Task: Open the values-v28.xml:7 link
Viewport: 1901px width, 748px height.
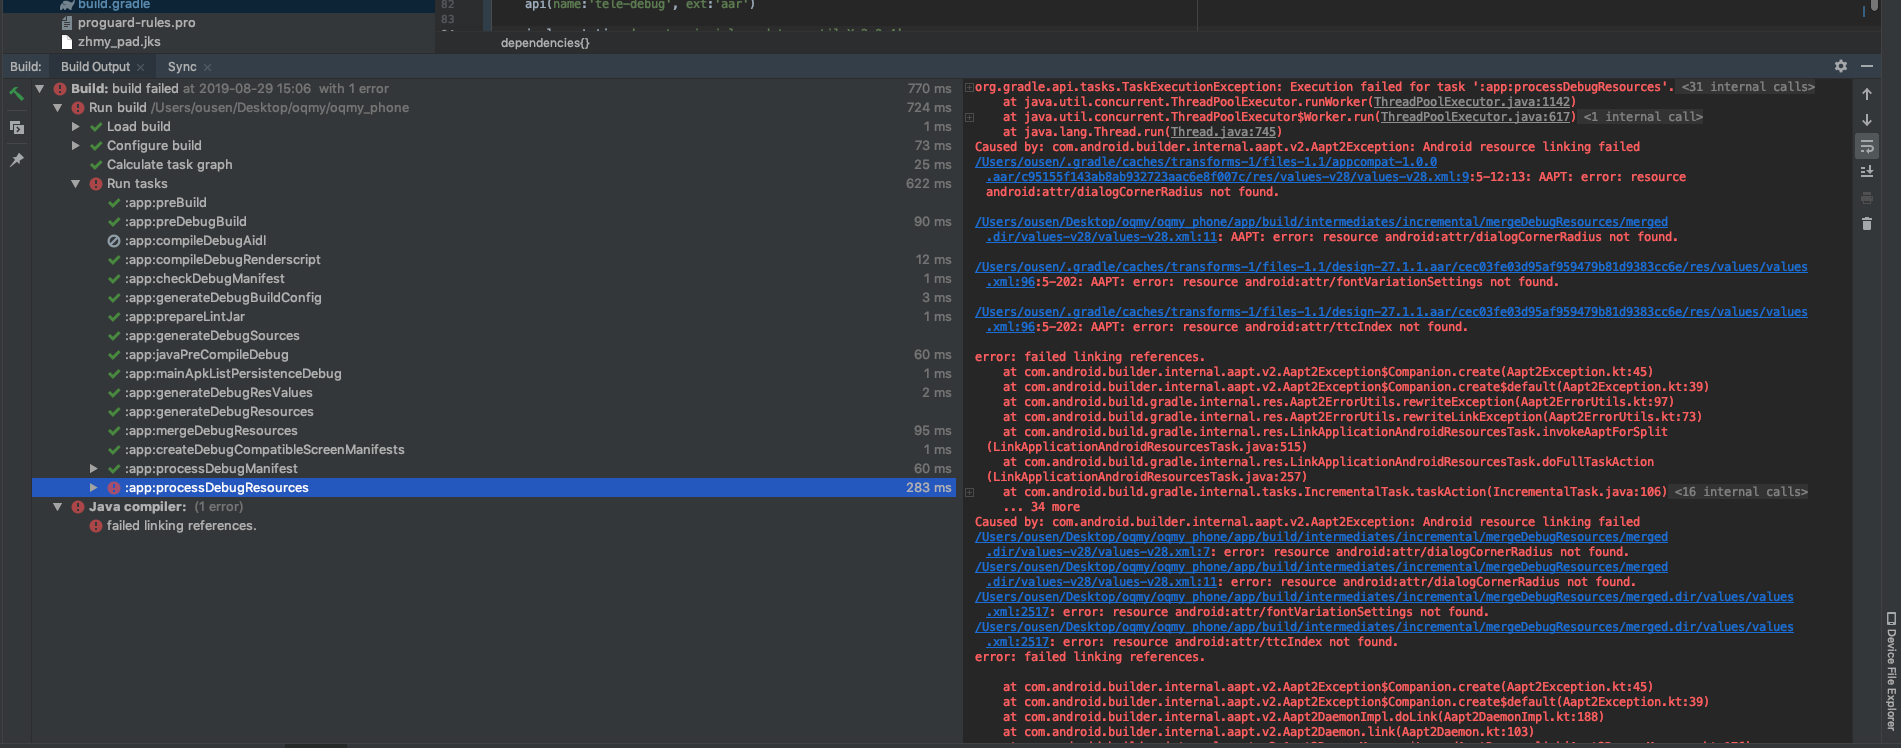Action: coord(1098,552)
